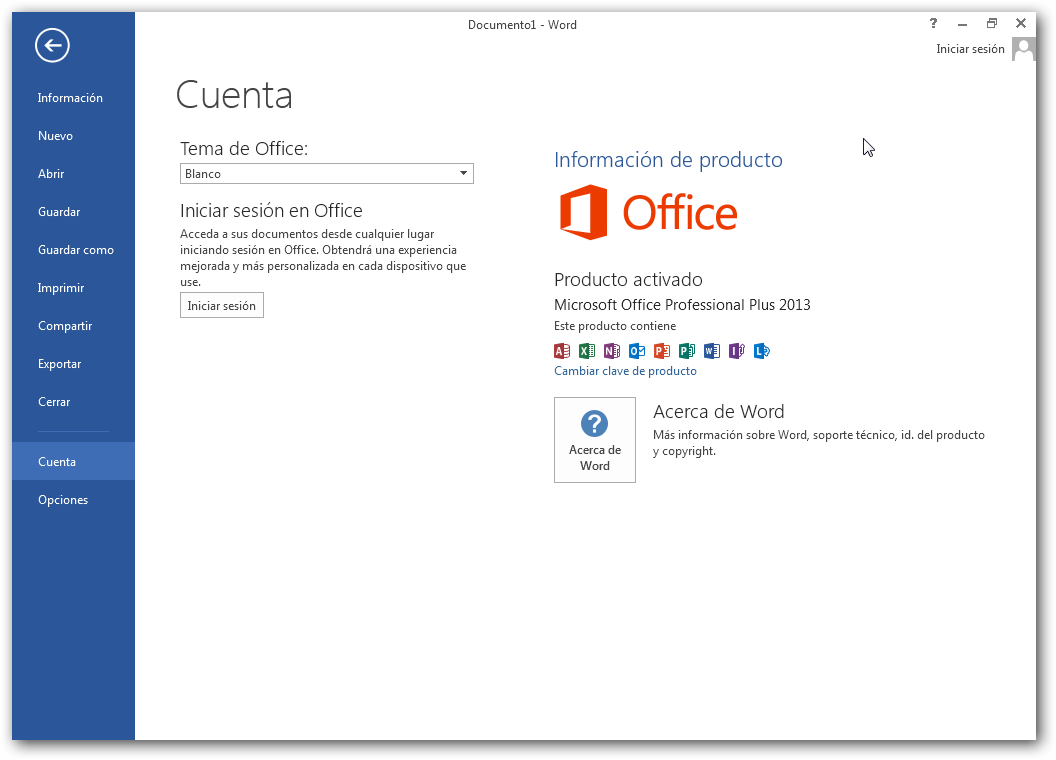The image size is (1056, 760).
Task: Click the Publisher icon in product contents
Action: (687, 351)
